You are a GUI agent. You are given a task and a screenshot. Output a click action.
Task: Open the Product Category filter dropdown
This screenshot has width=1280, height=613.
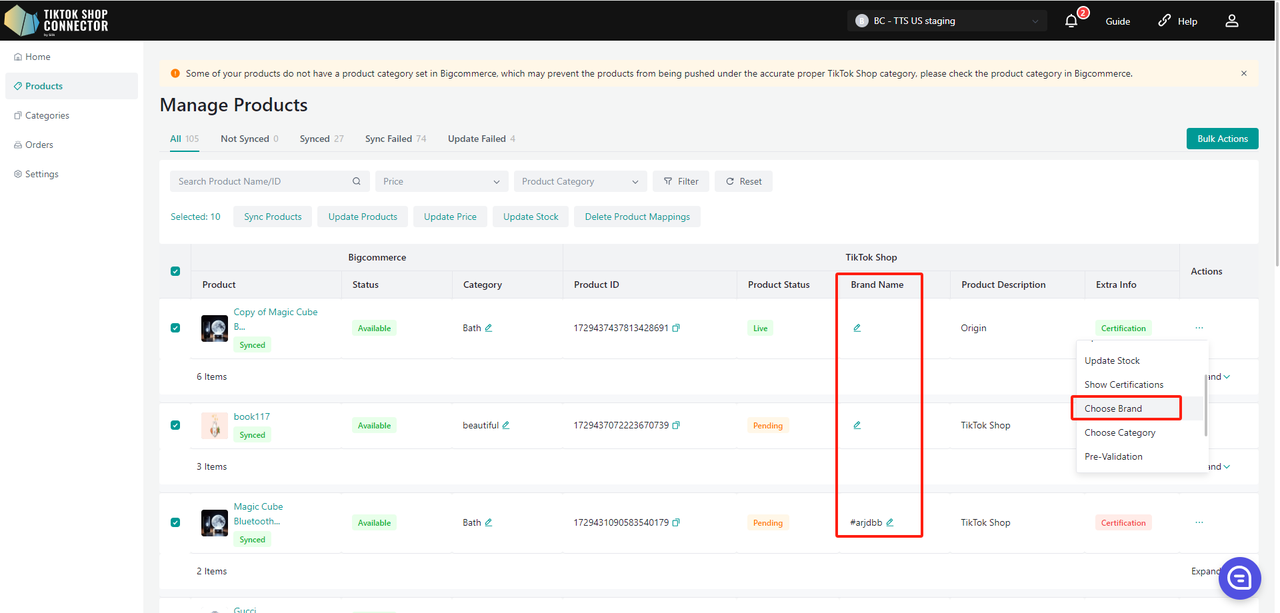click(x=580, y=181)
